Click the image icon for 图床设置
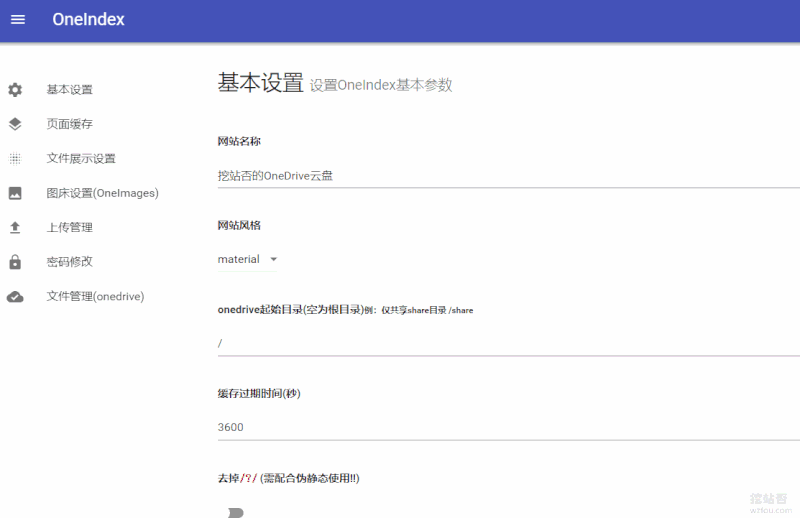 click(15, 193)
